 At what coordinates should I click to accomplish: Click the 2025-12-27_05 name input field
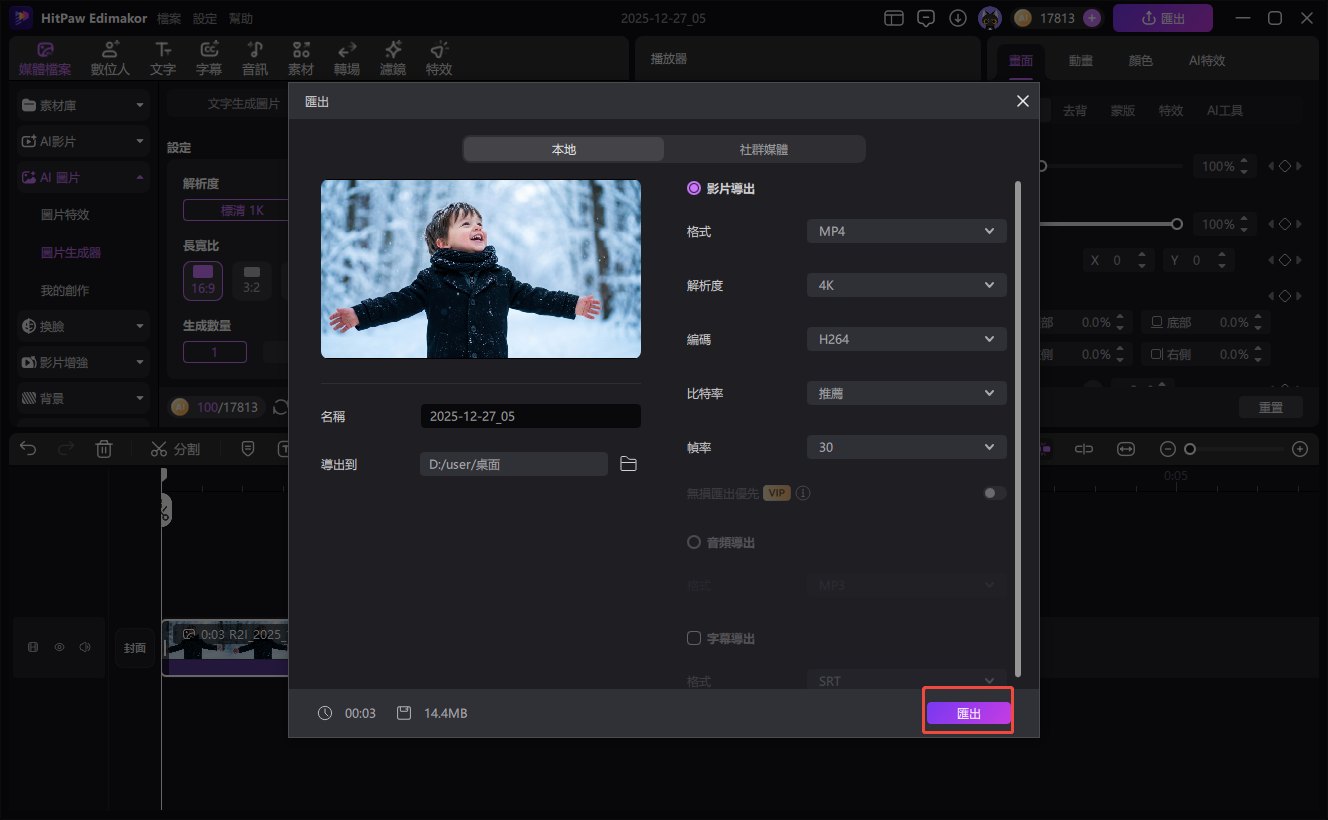click(530, 415)
